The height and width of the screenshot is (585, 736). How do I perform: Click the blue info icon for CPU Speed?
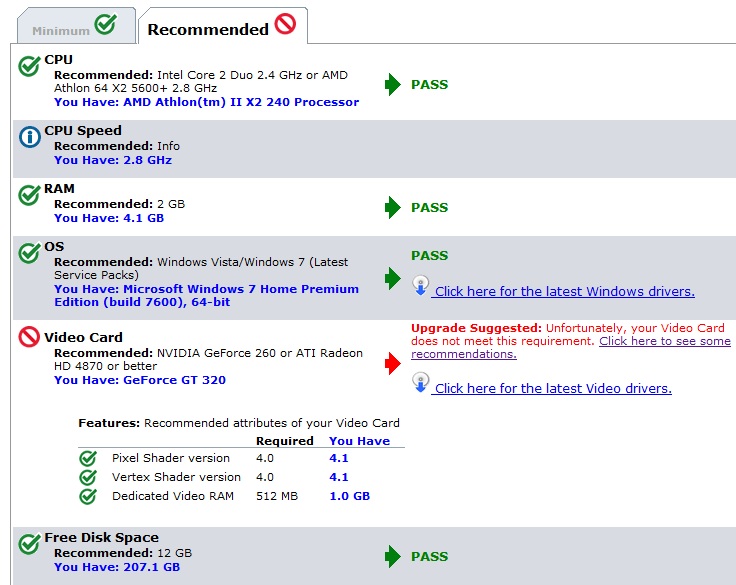point(30,137)
